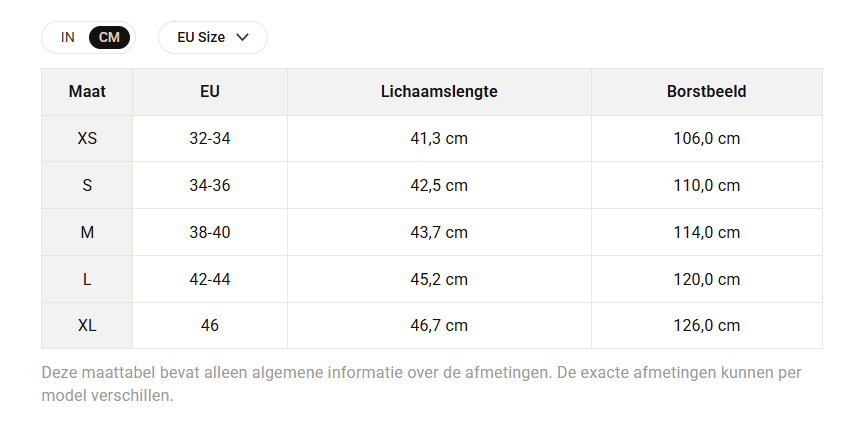Open the EU Size dropdown
This screenshot has height=433, width=868.
pyautogui.click(x=213, y=37)
